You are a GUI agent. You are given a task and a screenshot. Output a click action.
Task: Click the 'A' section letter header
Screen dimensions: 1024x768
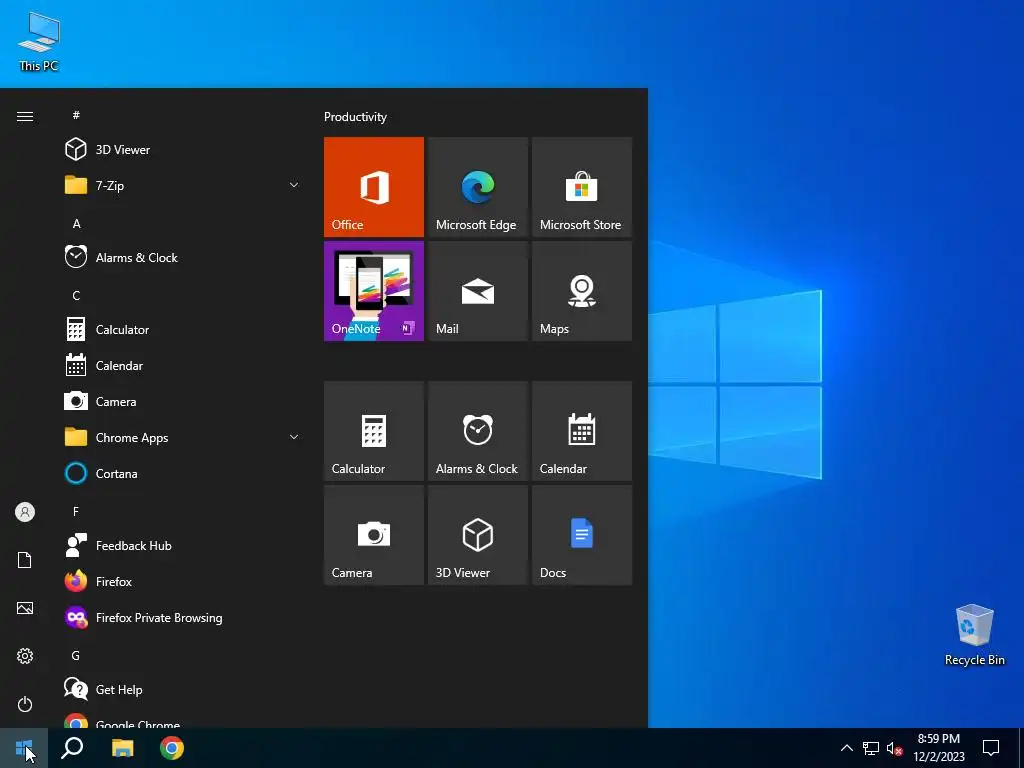coord(76,223)
